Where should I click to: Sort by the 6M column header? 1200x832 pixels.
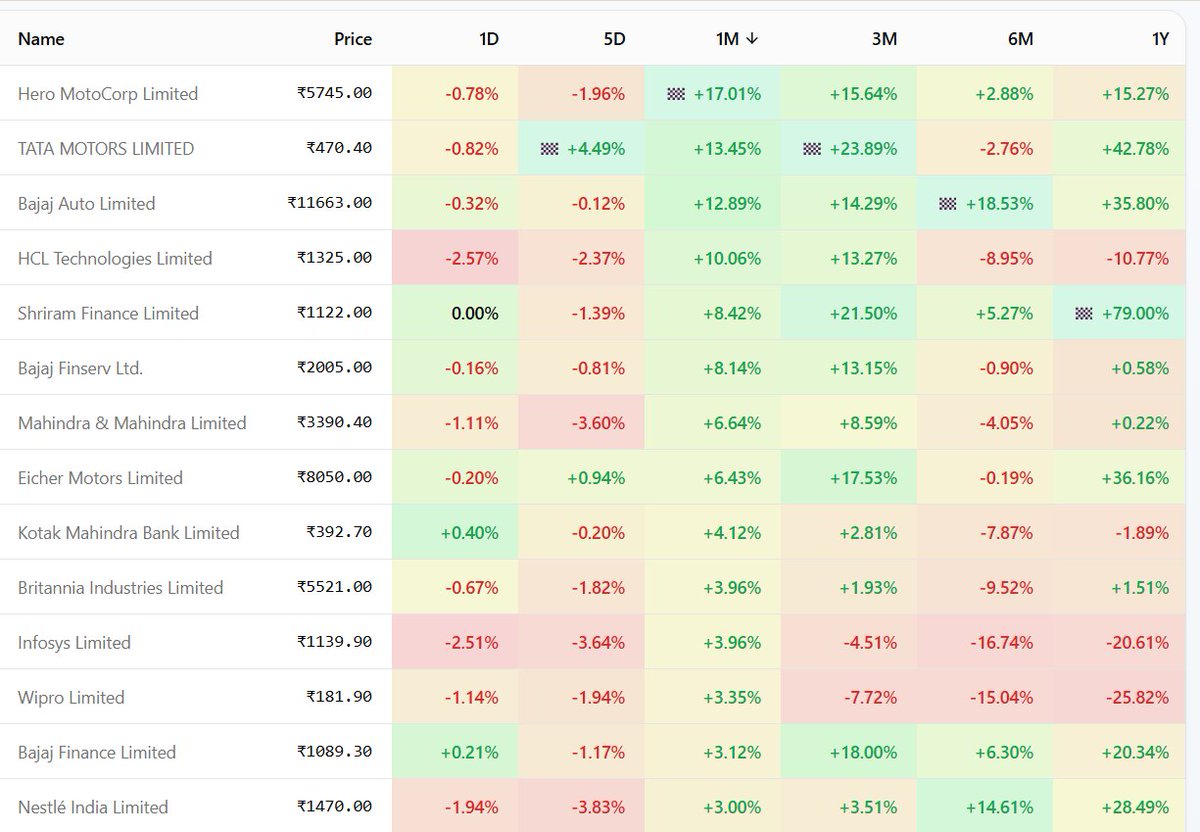[1020, 39]
